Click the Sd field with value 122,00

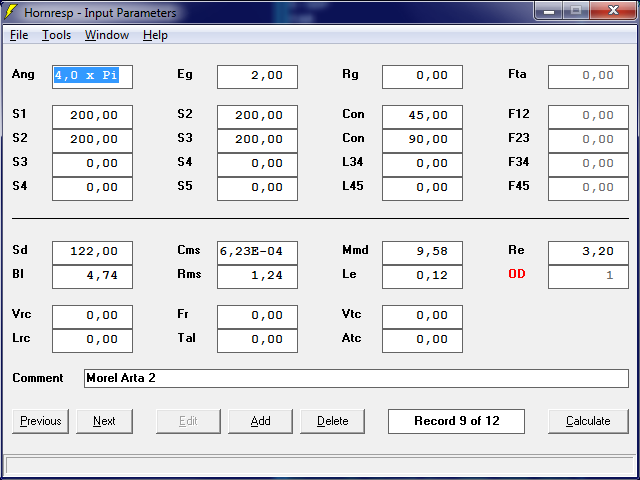(92, 252)
